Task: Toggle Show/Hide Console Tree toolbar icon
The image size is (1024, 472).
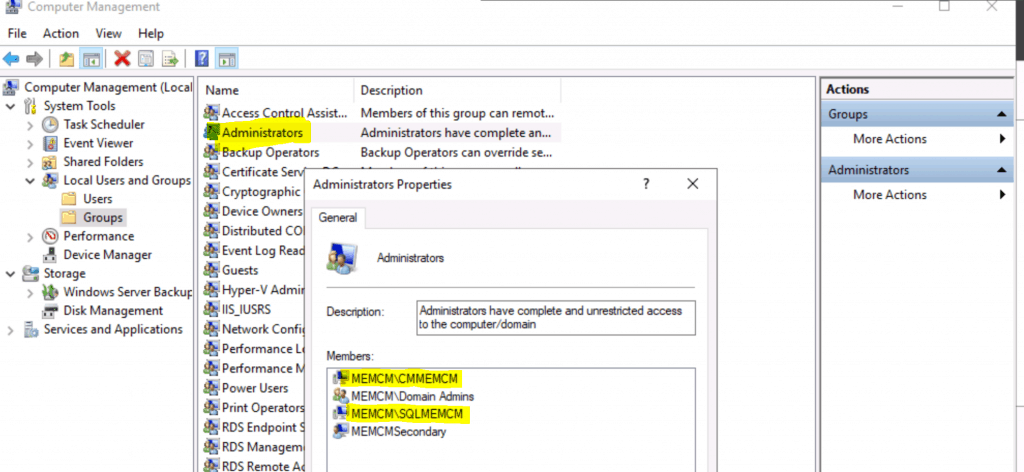Action: [90, 59]
